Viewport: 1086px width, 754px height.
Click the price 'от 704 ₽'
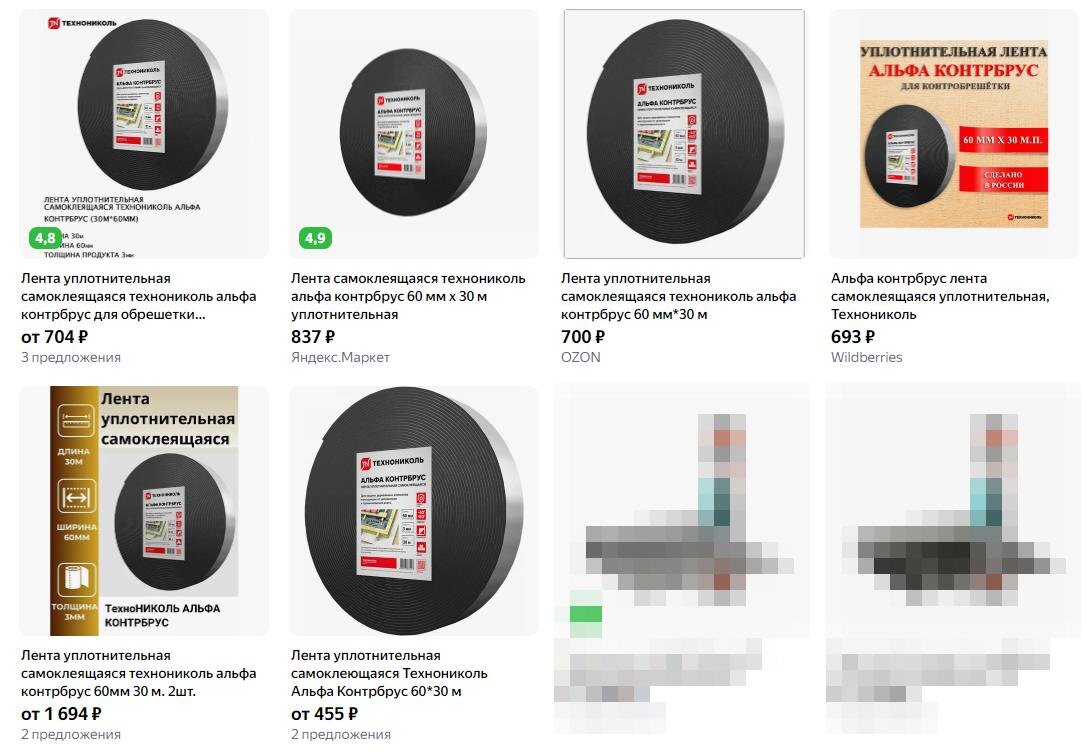(55, 337)
